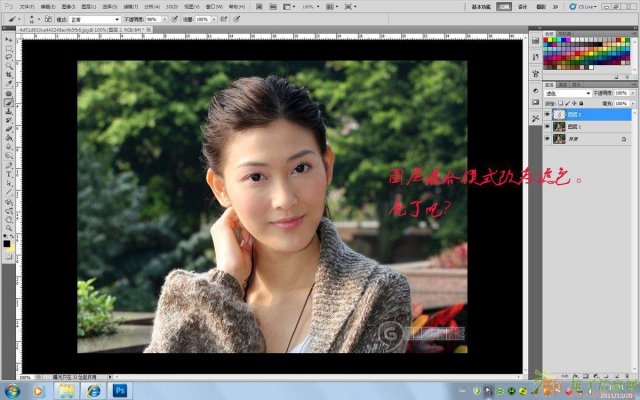Toggle visibility of the 图层 1 layer

point(548,127)
